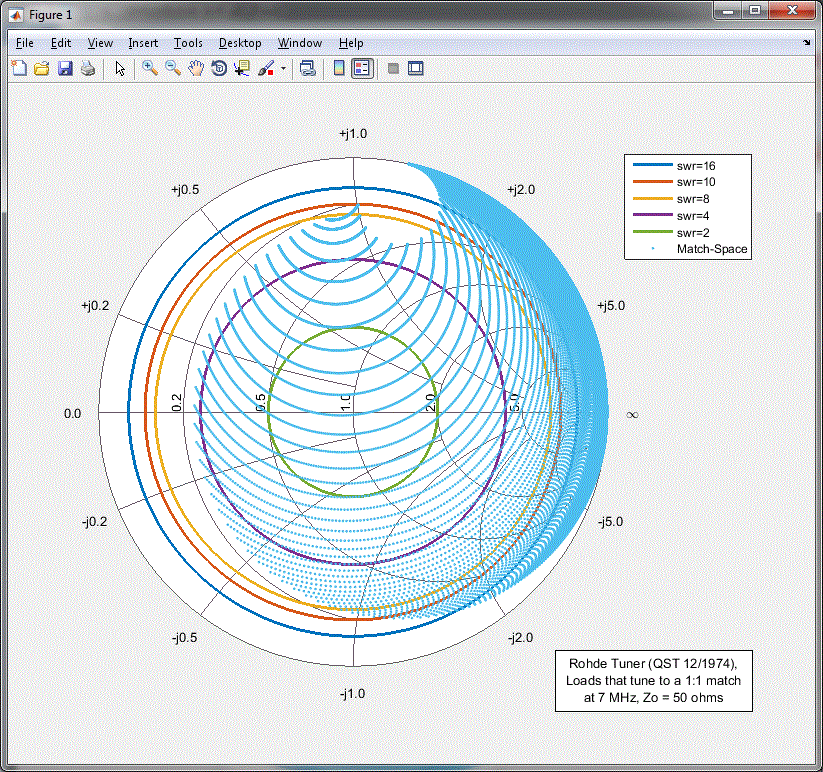Create a new figure document
This screenshot has width=823, height=772.
pos(18,68)
